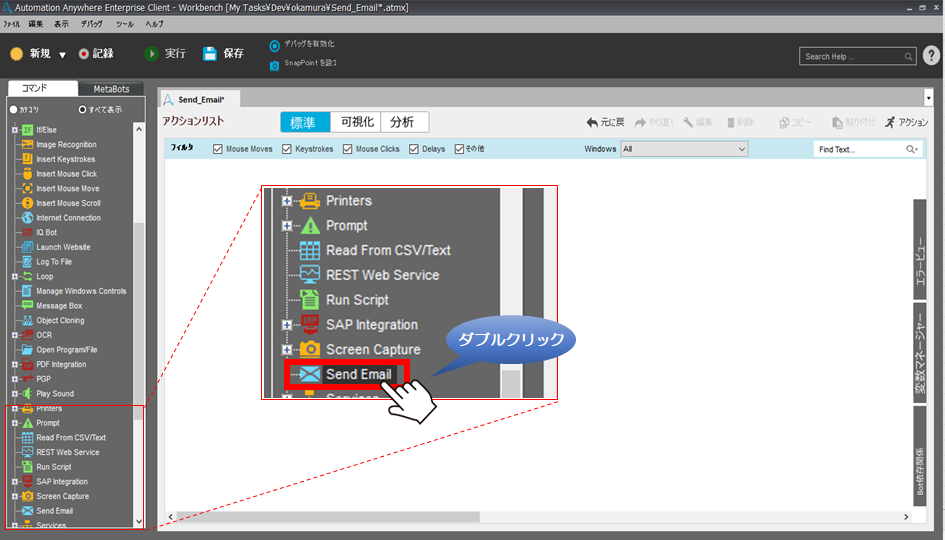Click the アクション button
945x540 pixels.
click(906, 122)
